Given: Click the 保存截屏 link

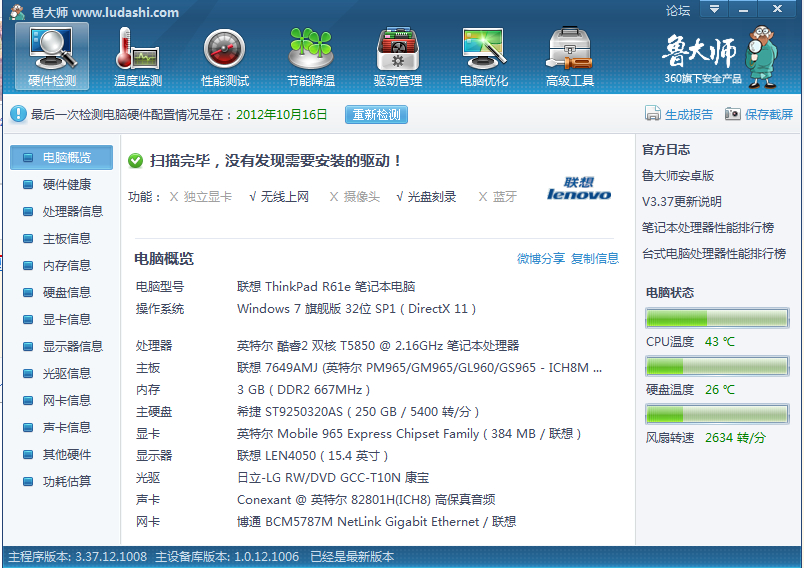Looking at the screenshot, I should click(769, 114).
